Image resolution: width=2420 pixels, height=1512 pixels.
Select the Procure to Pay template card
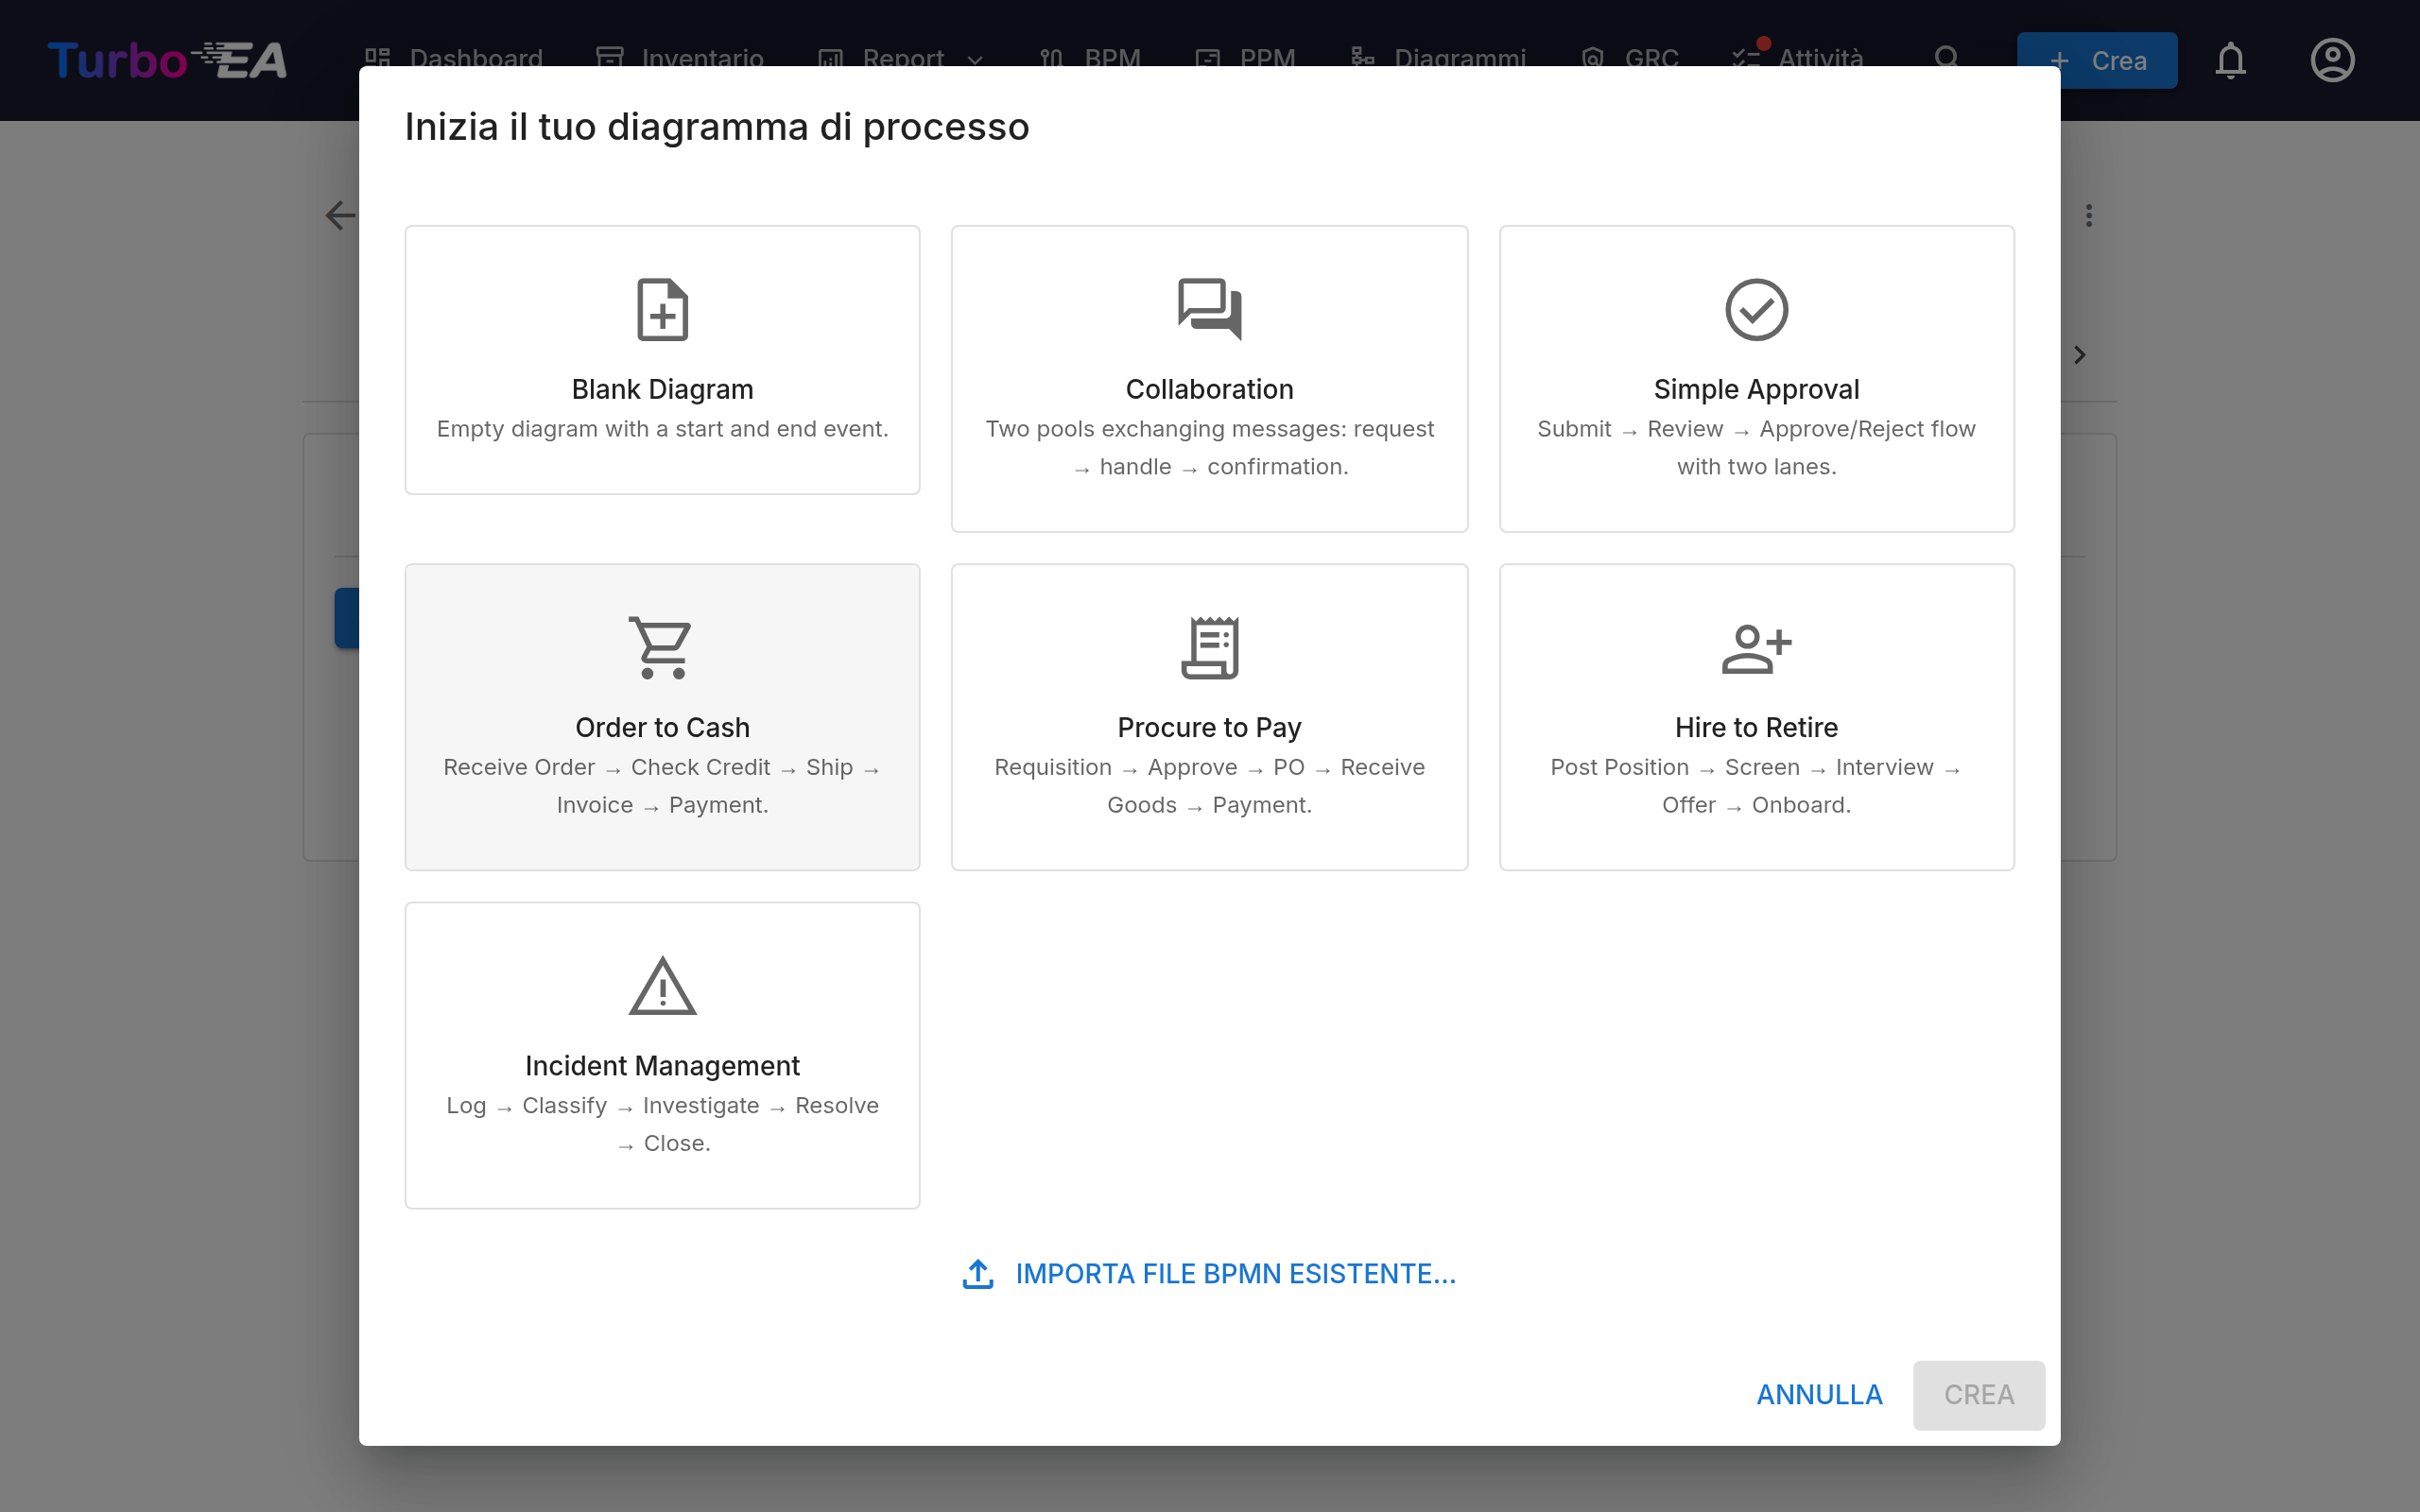(x=1209, y=717)
